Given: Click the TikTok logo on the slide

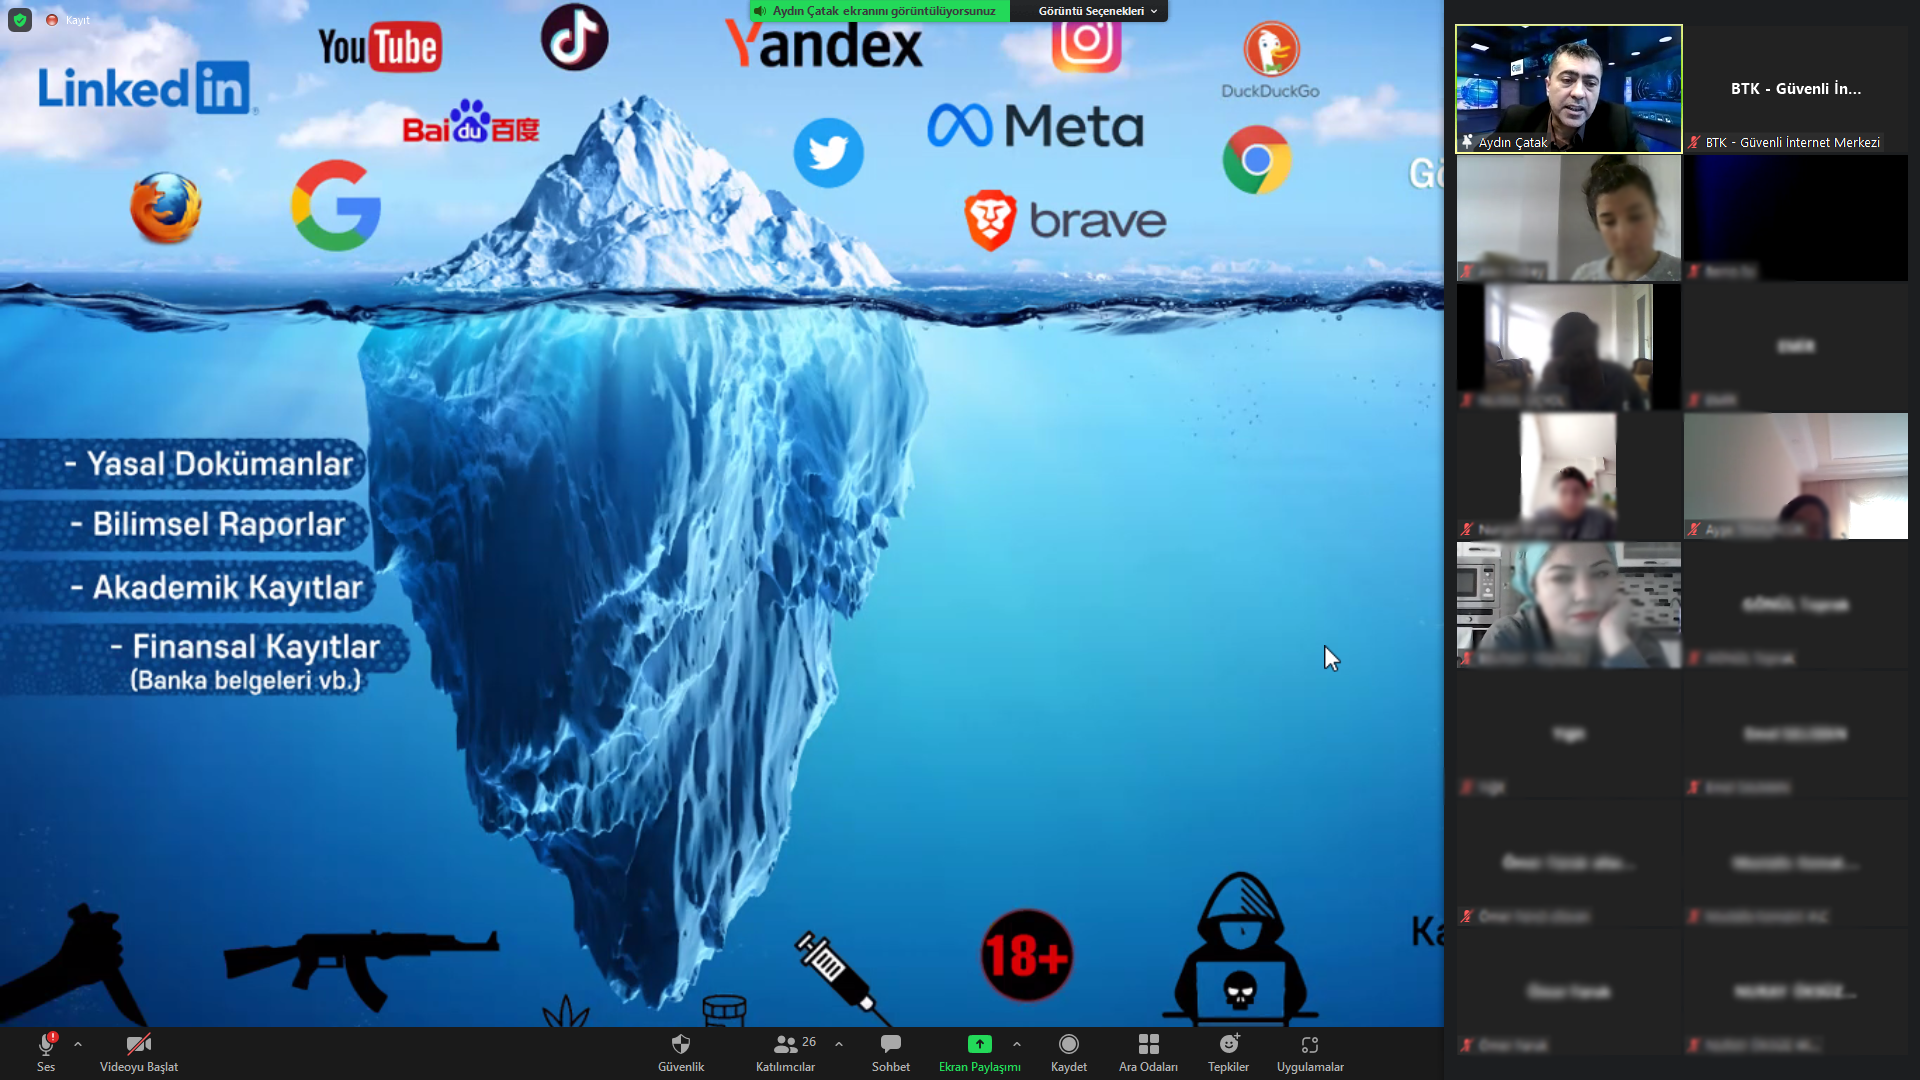Looking at the screenshot, I should coord(575,37).
